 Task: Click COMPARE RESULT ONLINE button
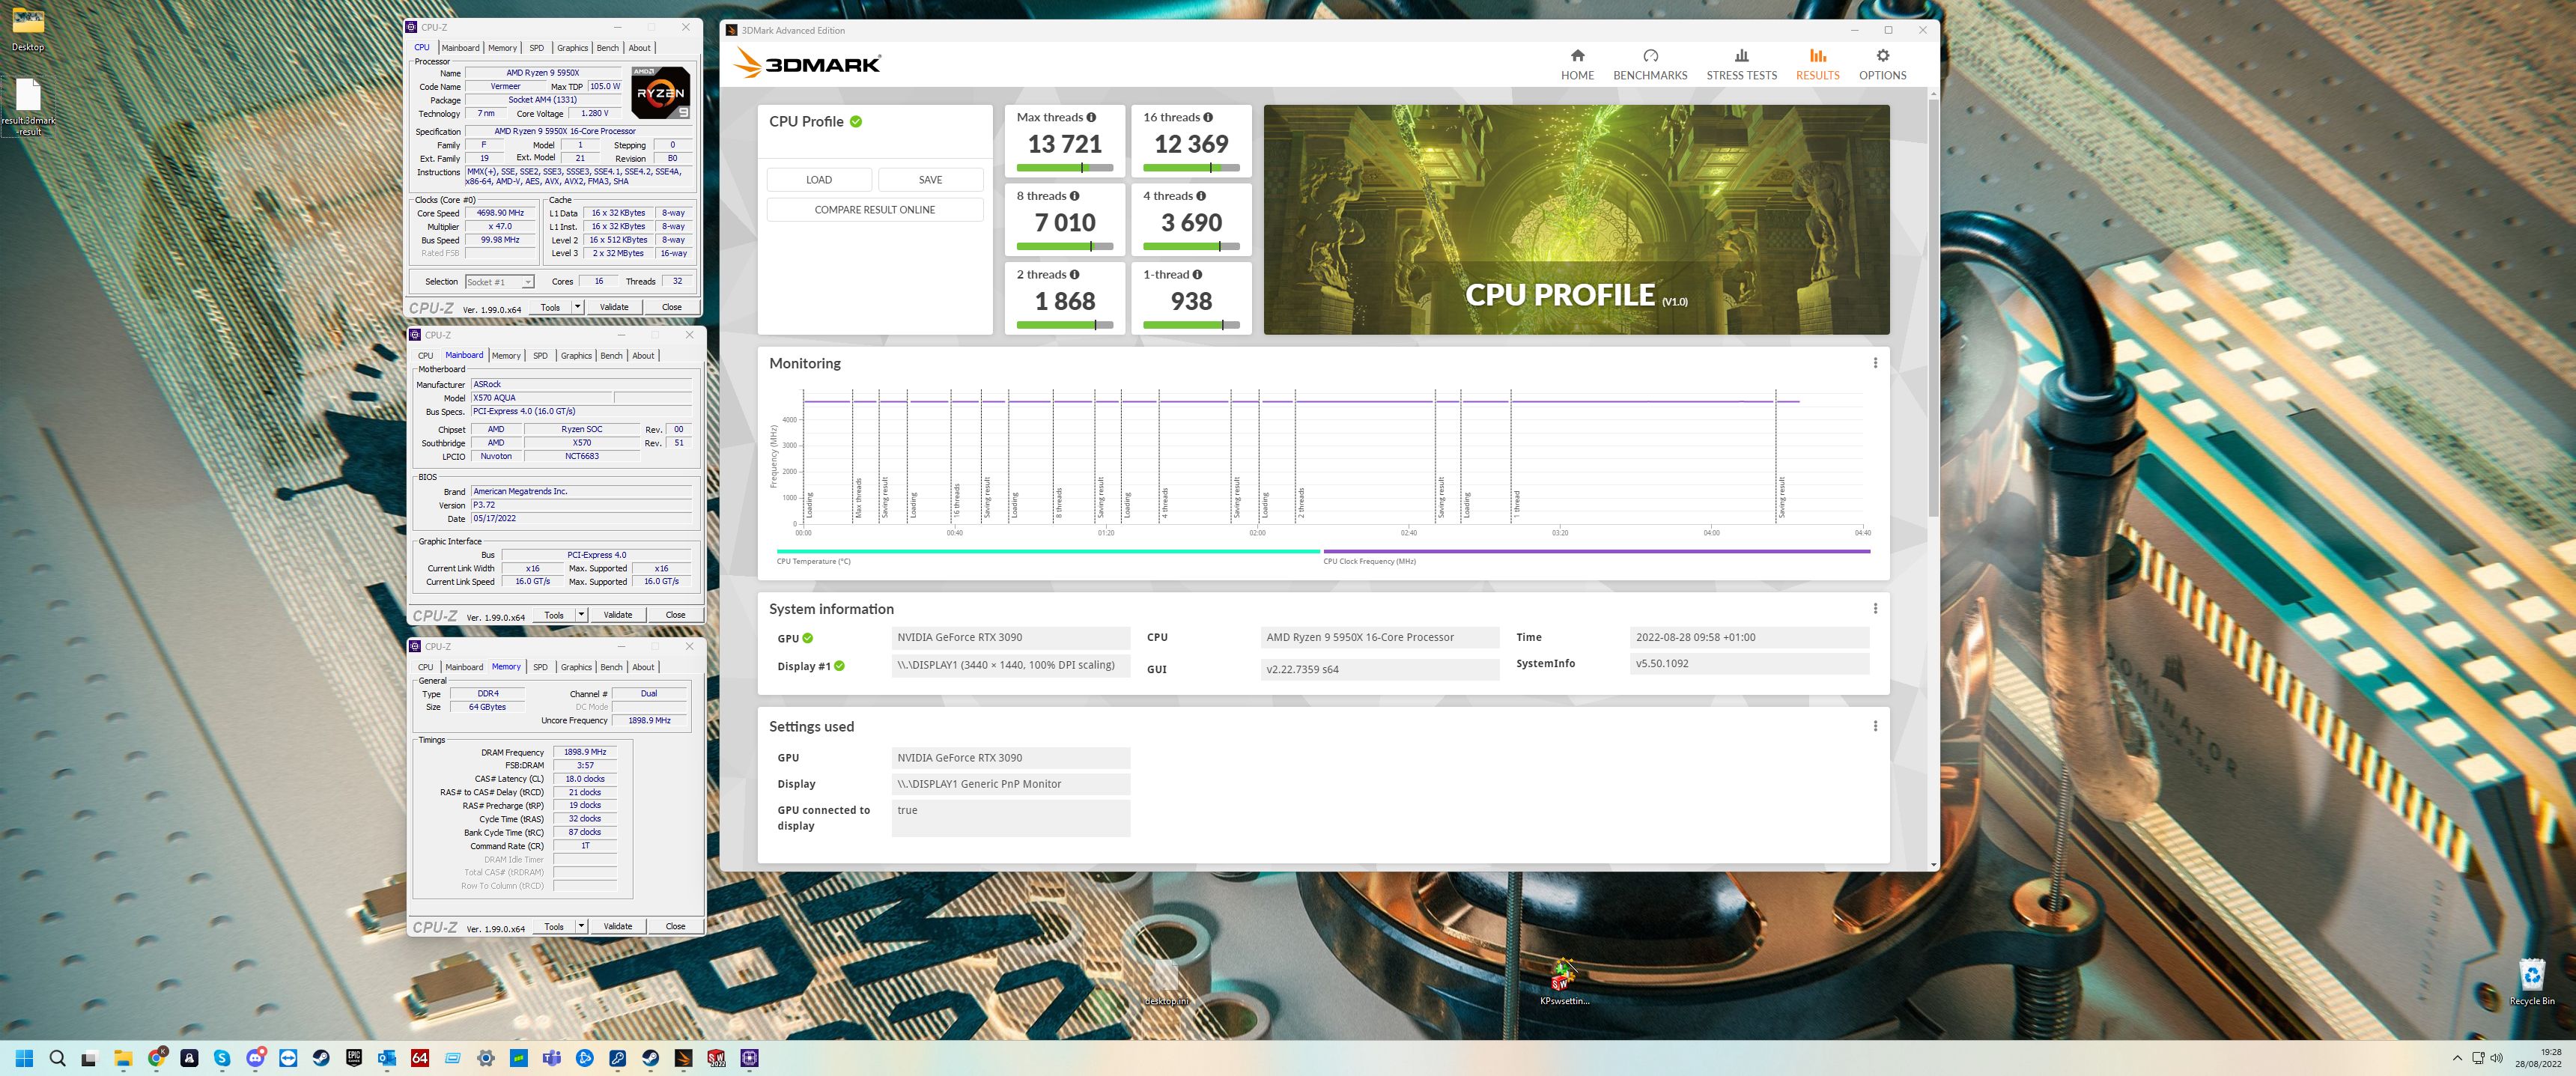coord(875,210)
